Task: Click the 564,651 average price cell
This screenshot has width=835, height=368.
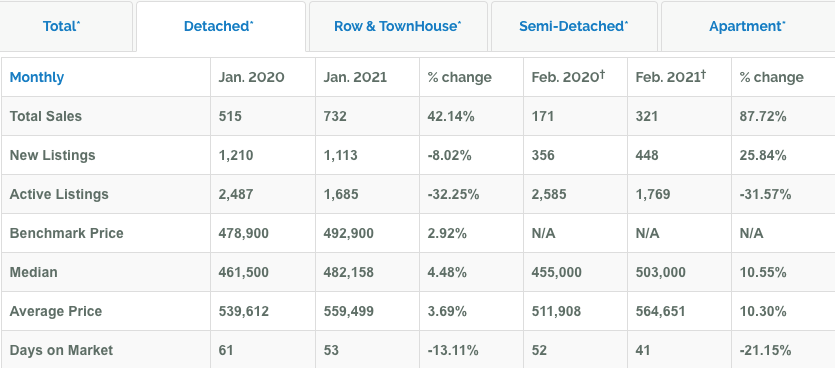Action: [680, 311]
